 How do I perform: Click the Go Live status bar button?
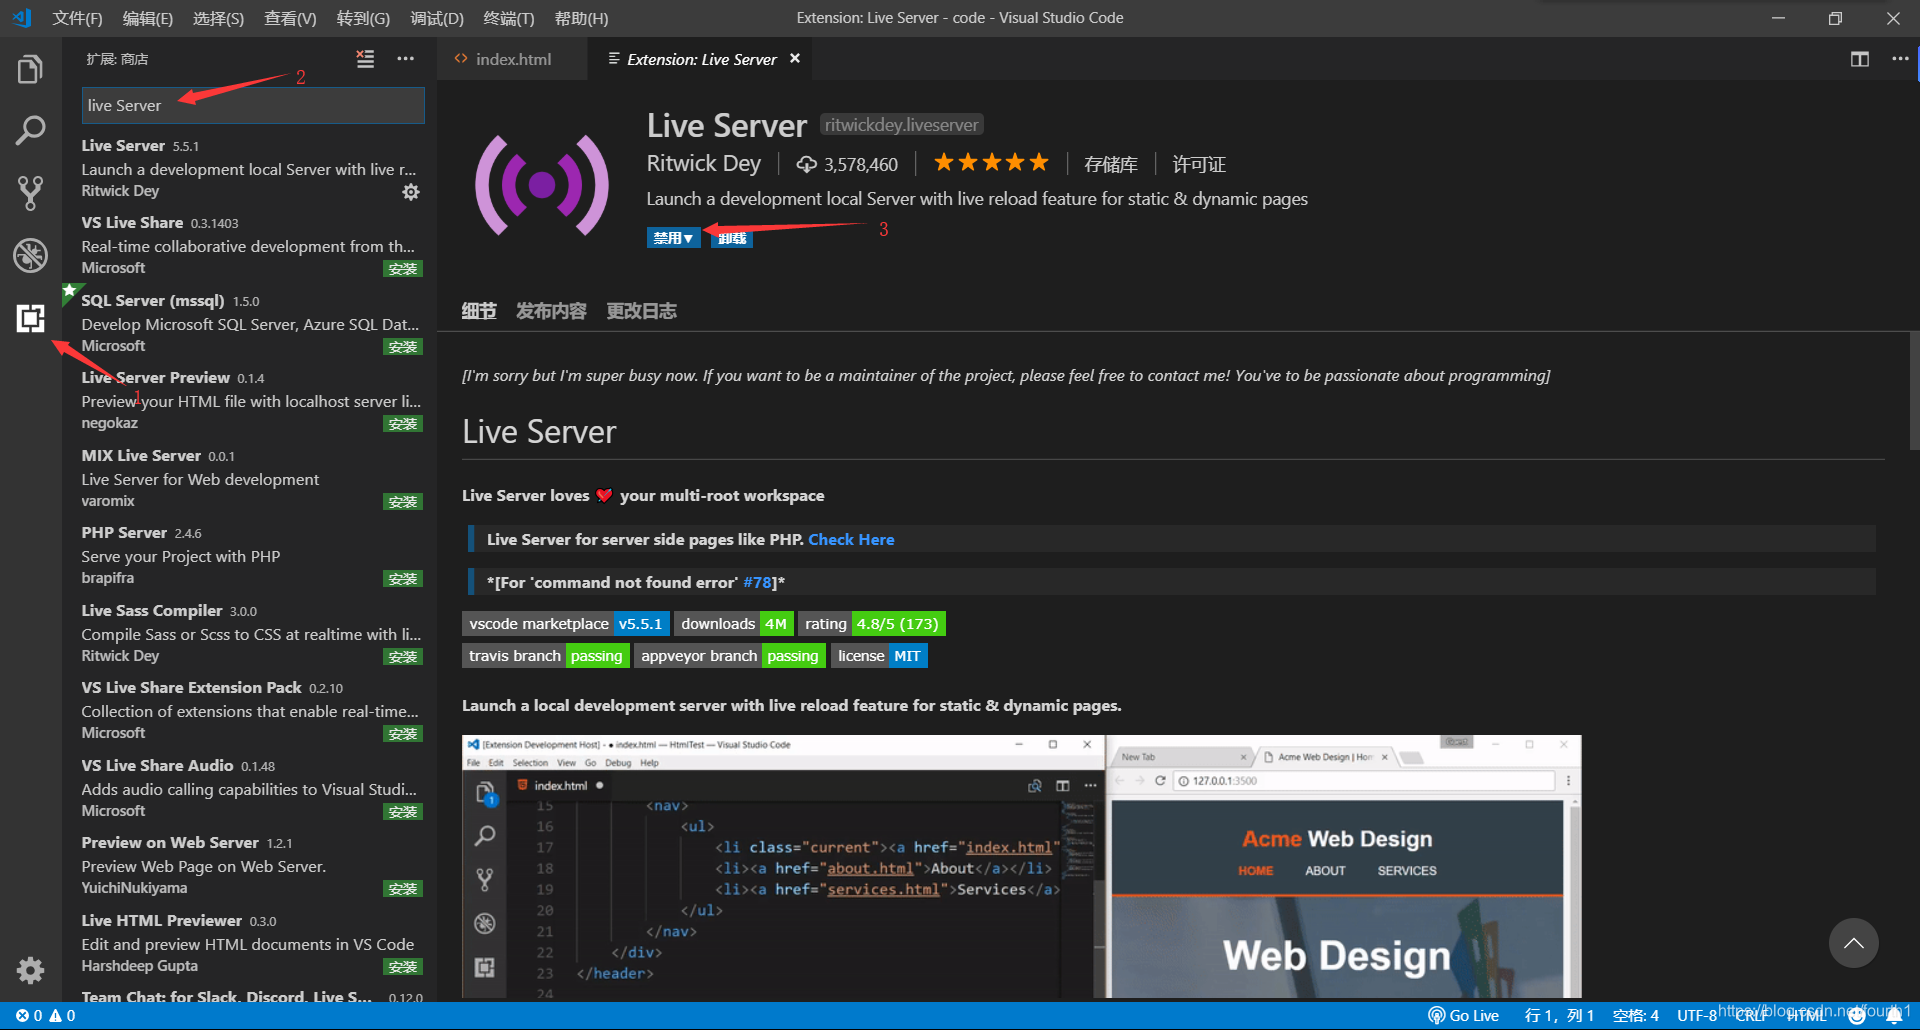[x=1464, y=1015]
